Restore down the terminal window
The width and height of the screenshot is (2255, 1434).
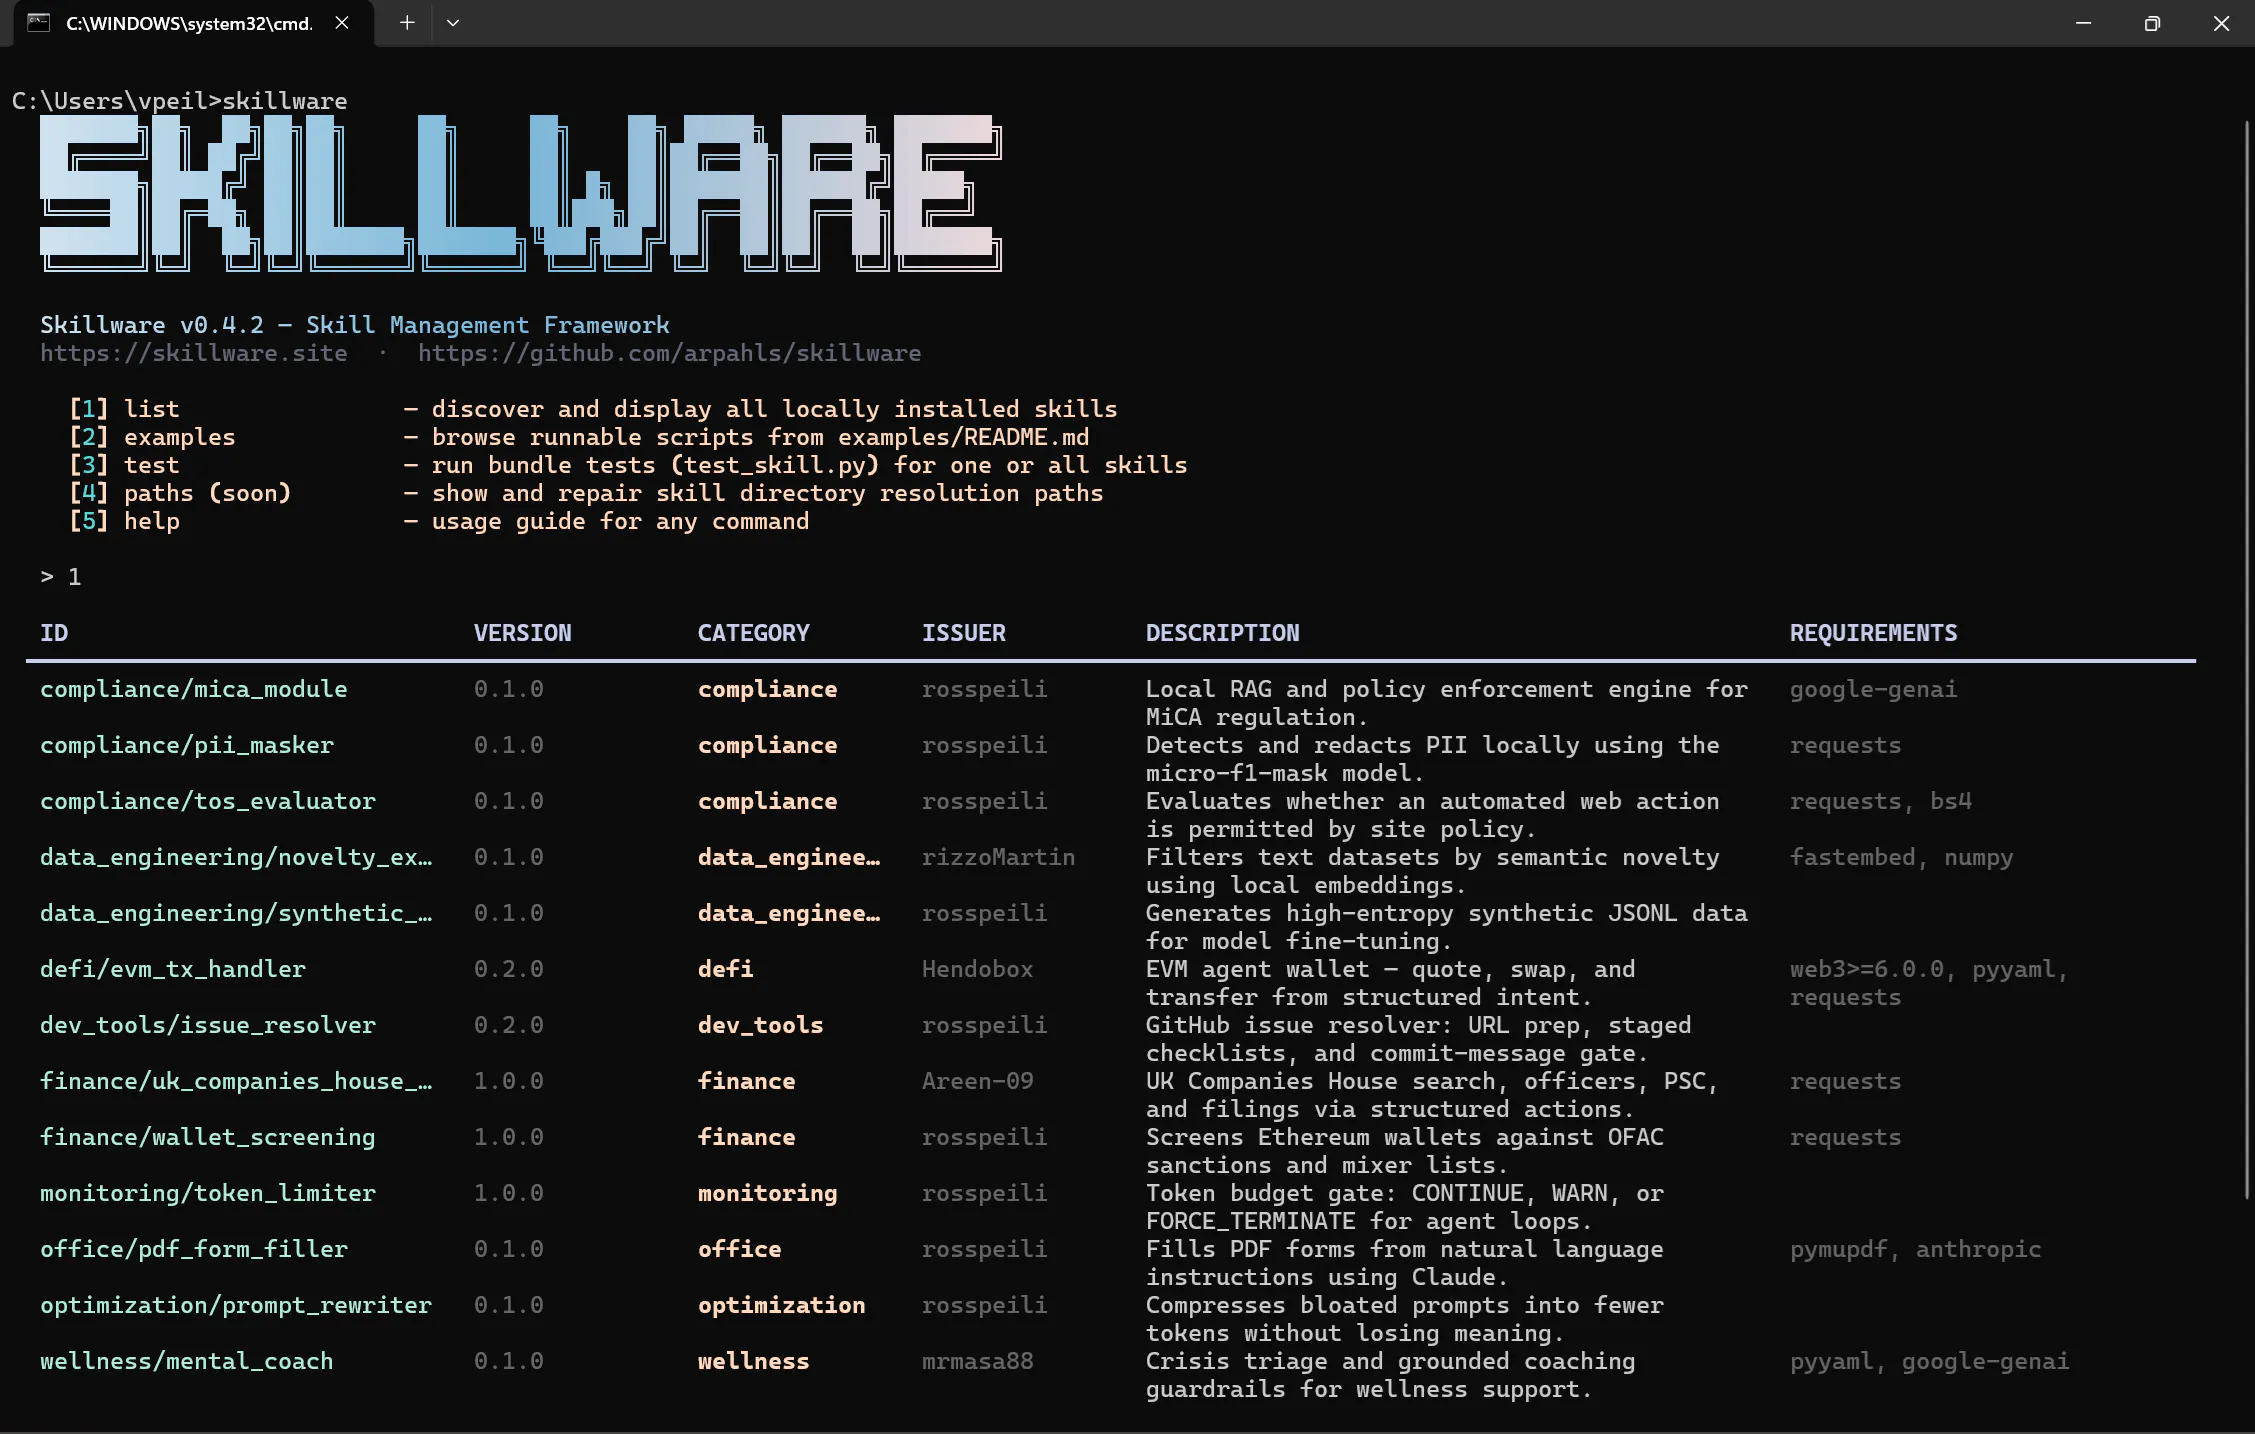click(x=2152, y=23)
